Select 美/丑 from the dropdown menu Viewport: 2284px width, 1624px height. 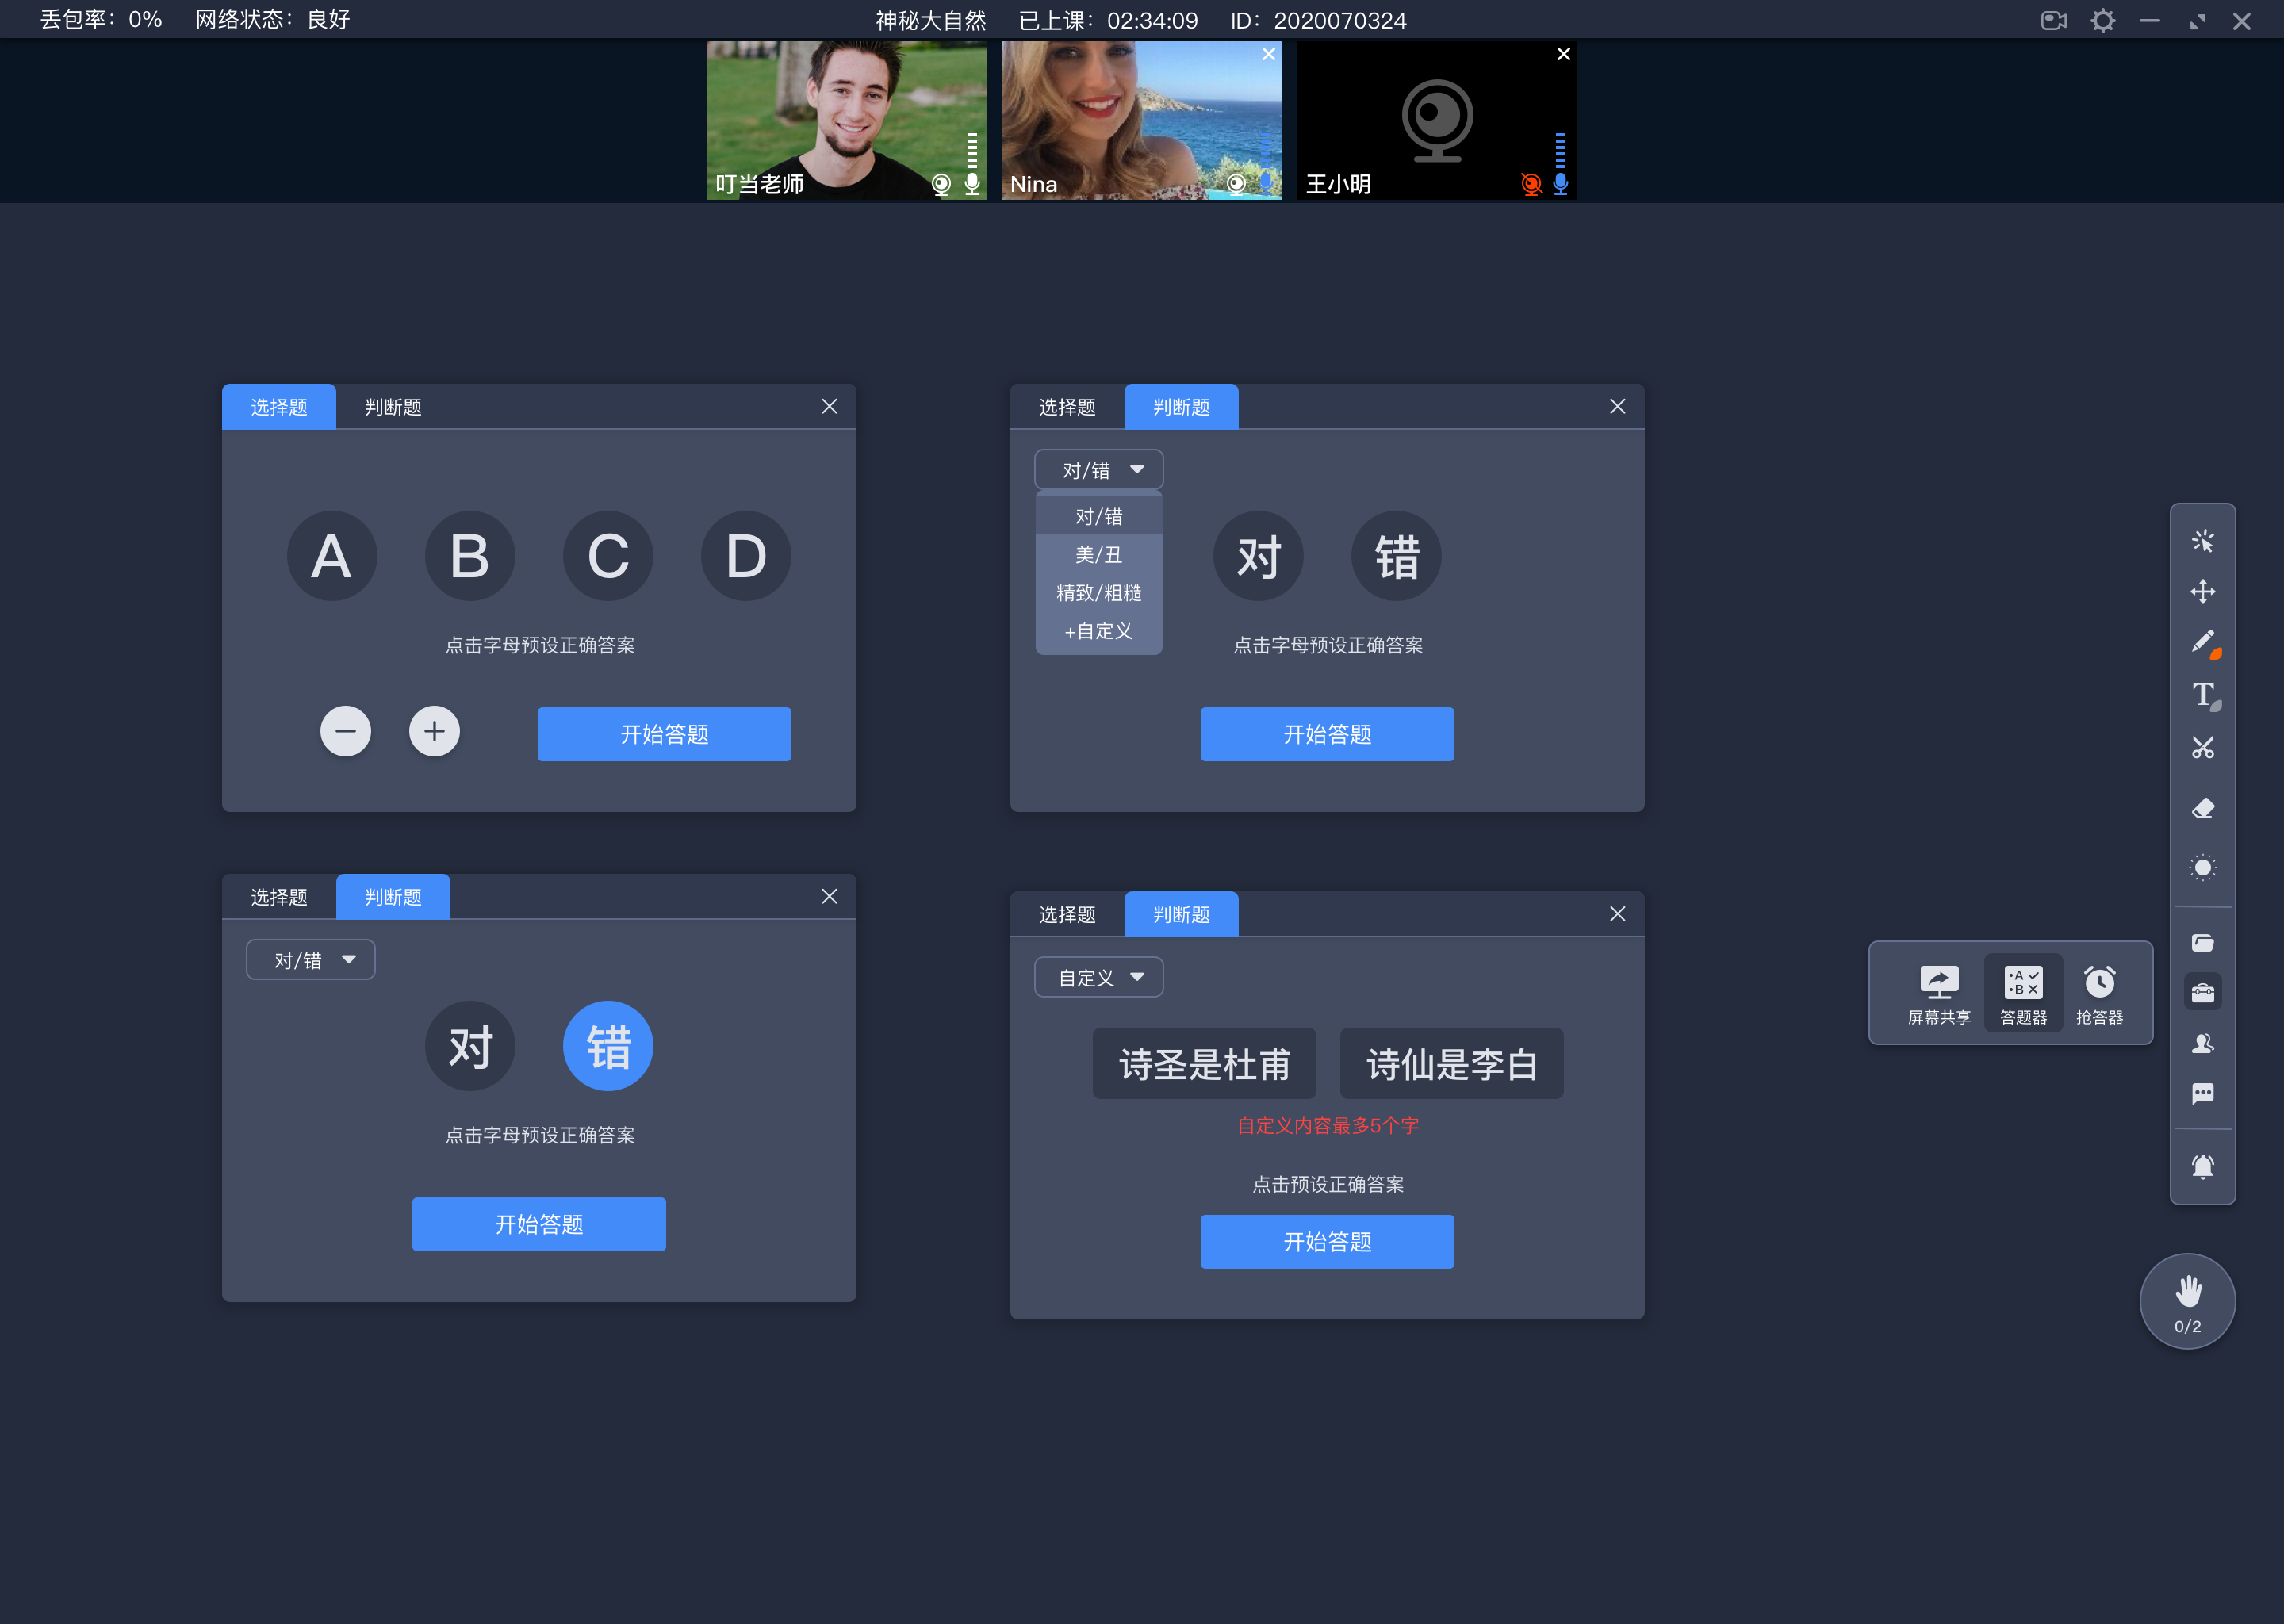click(x=1094, y=555)
